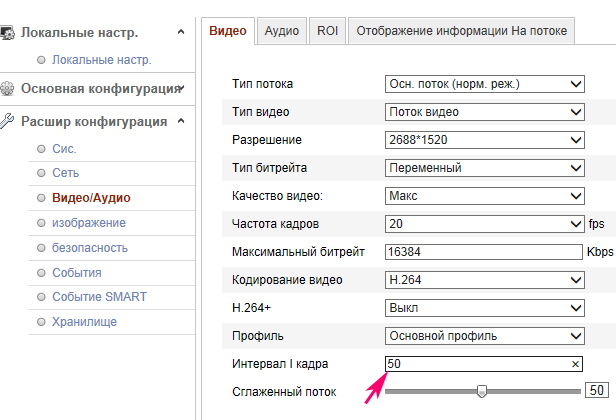This screenshot has width=616, height=420.
Task: Go to Сеть settings
Action: [x=66, y=173]
